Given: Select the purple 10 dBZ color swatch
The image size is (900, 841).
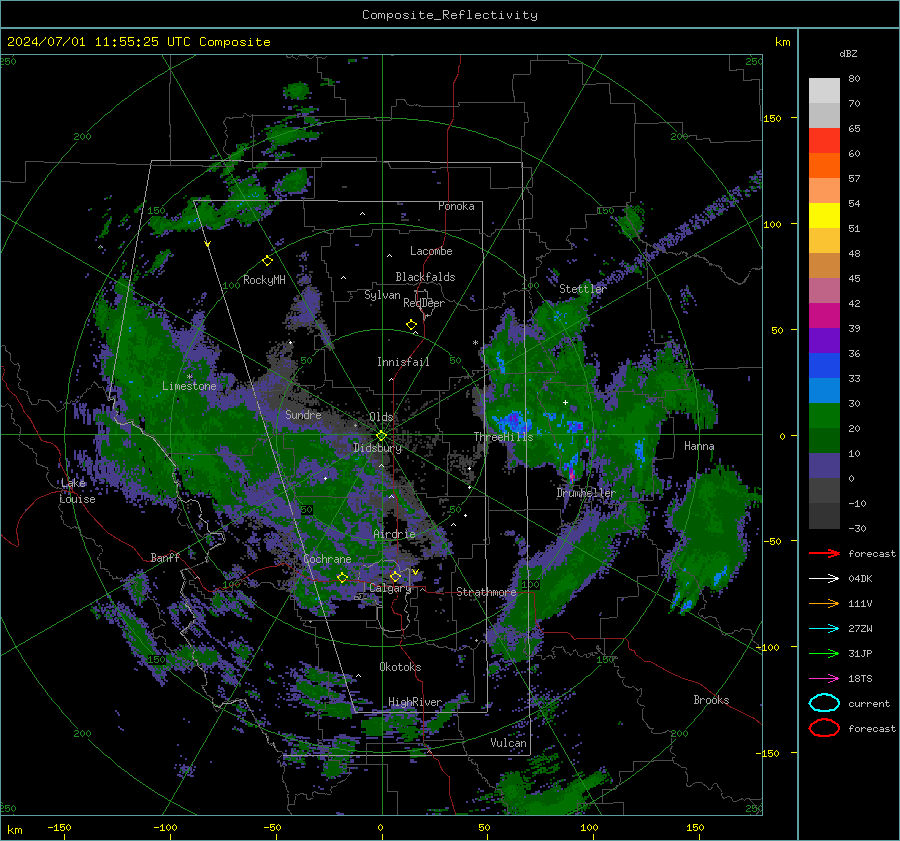Looking at the screenshot, I should tap(824, 465).
